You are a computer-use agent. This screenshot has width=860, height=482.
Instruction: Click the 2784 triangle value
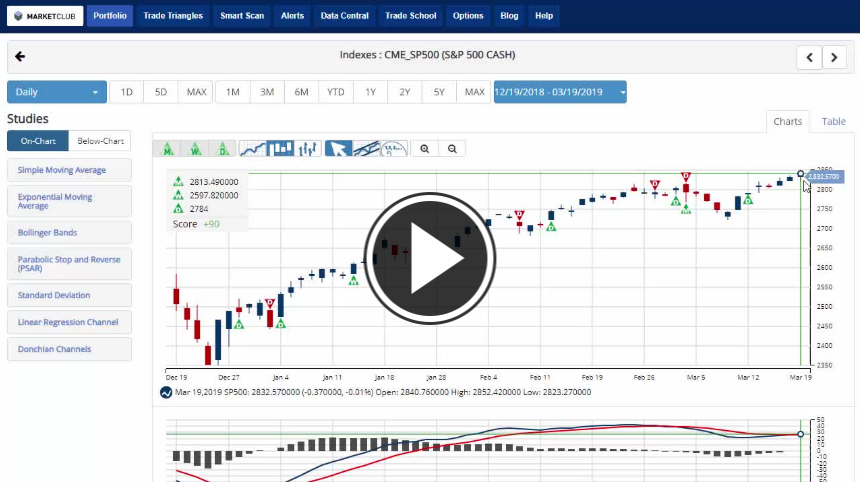point(199,209)
